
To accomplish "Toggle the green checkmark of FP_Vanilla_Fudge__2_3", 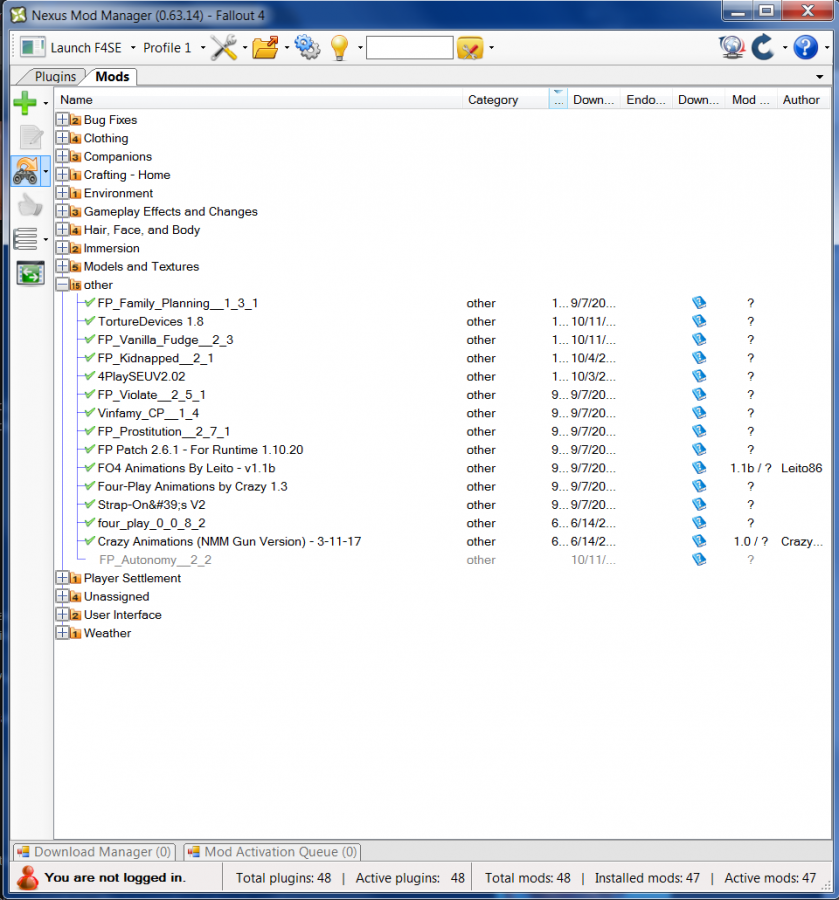I will pyautogui.click(x=90, y=339).
